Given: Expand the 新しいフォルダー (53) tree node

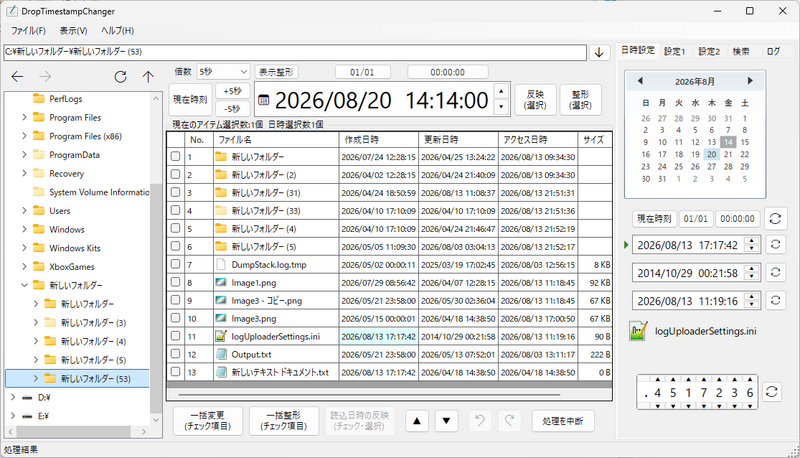Looking at the screenshot, I should click(x=36, y=378).
